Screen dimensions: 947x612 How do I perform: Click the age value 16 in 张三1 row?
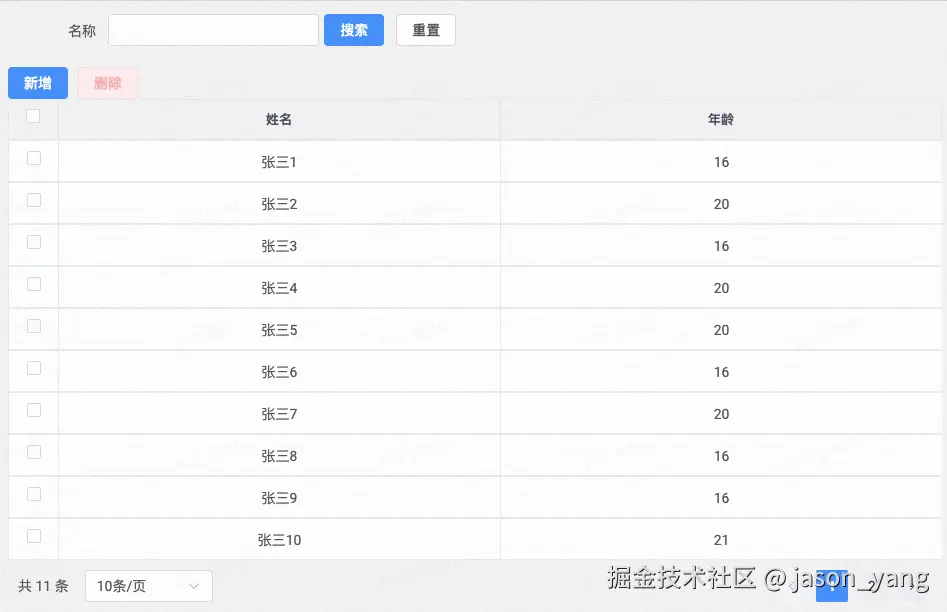tap(721, 162)
